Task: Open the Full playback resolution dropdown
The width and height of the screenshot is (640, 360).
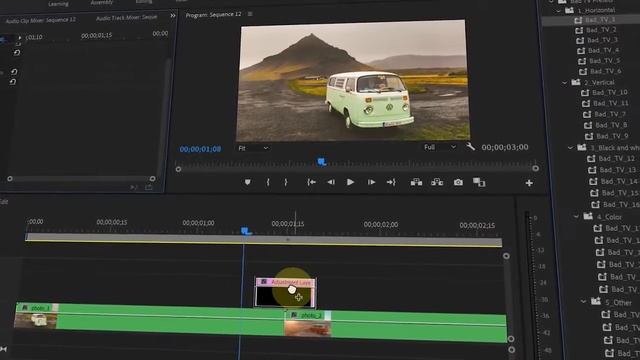Action: point(440,147)
